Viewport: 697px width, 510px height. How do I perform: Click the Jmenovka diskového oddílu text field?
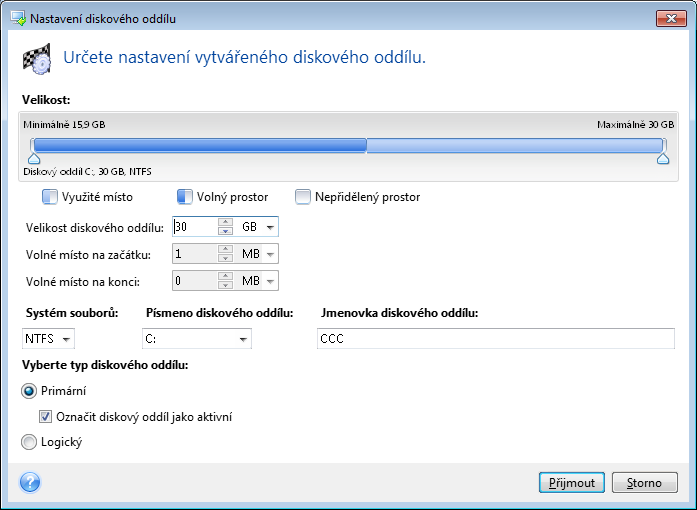pyautogui.click(x=496, y=339)
